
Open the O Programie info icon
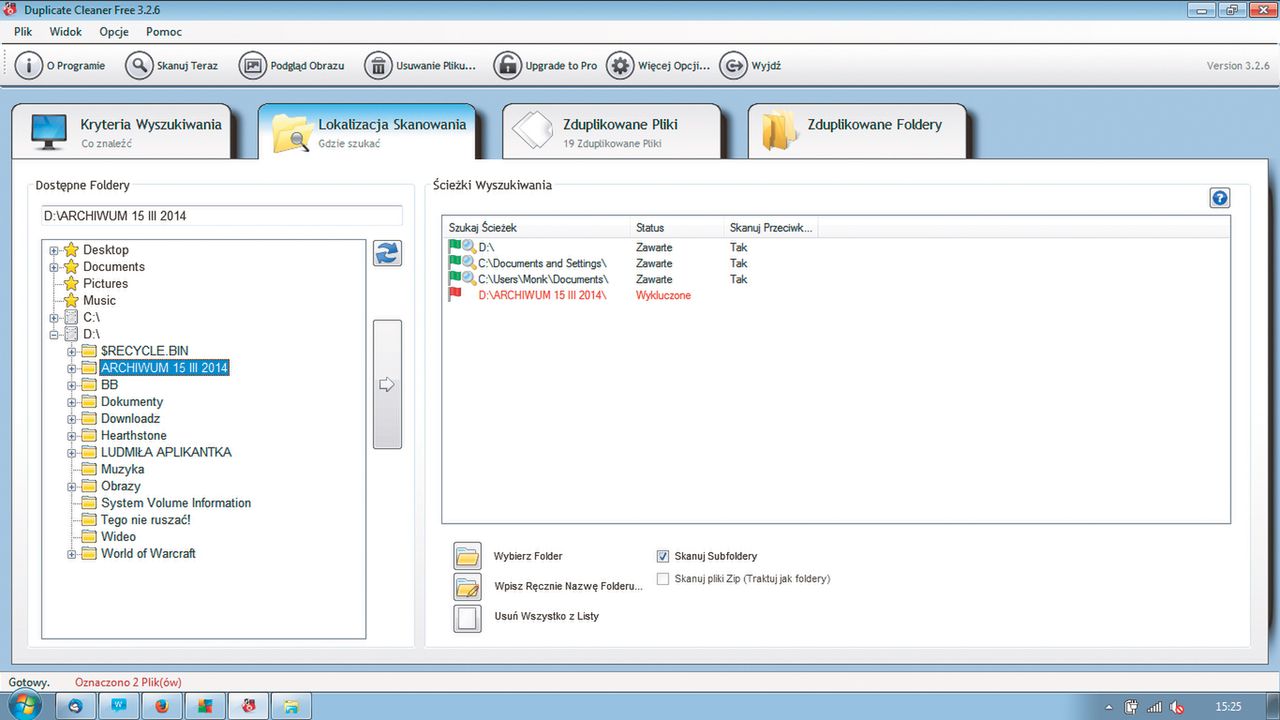28,66
